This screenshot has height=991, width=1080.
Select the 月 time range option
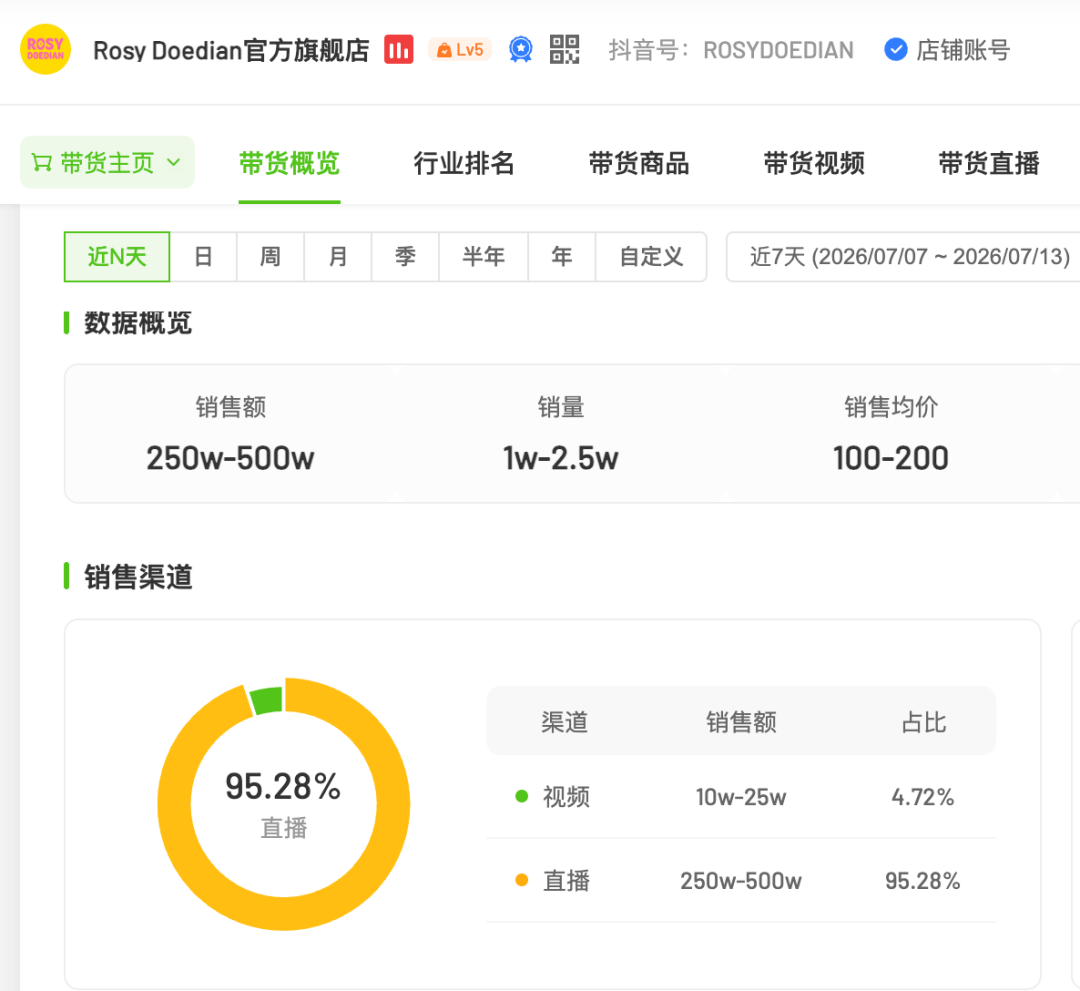pyautogui.click(x=338, y=257)
